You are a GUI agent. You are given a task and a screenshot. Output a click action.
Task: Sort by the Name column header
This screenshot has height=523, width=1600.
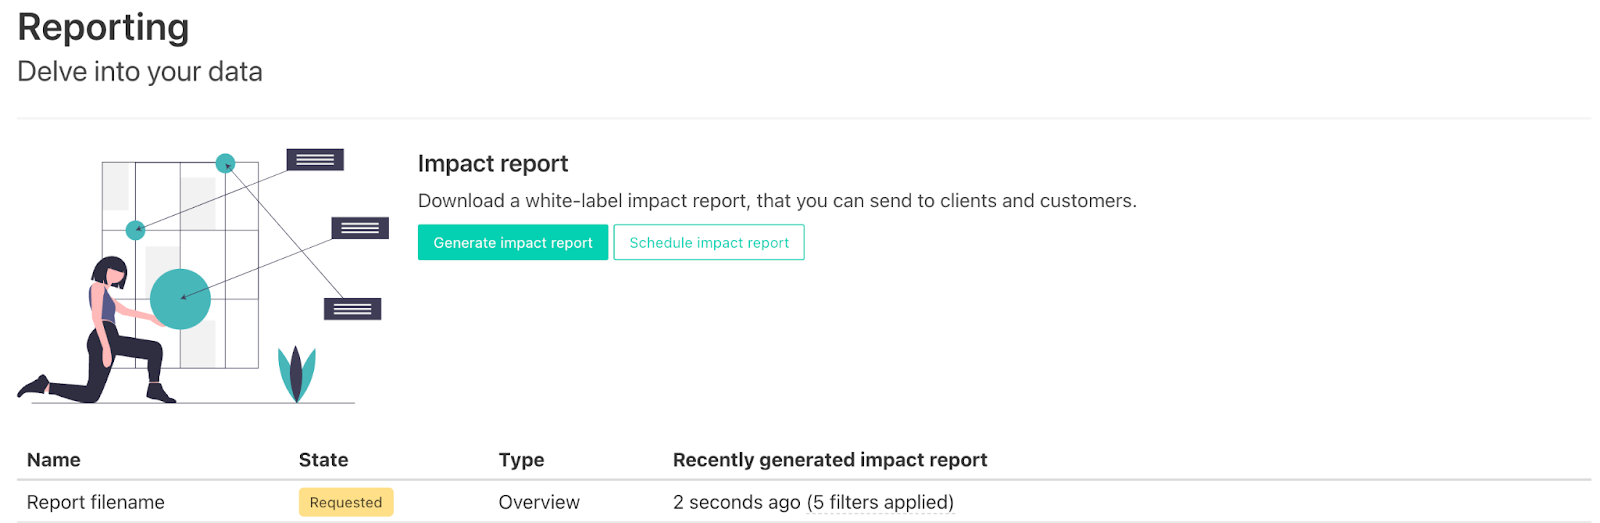54,460
